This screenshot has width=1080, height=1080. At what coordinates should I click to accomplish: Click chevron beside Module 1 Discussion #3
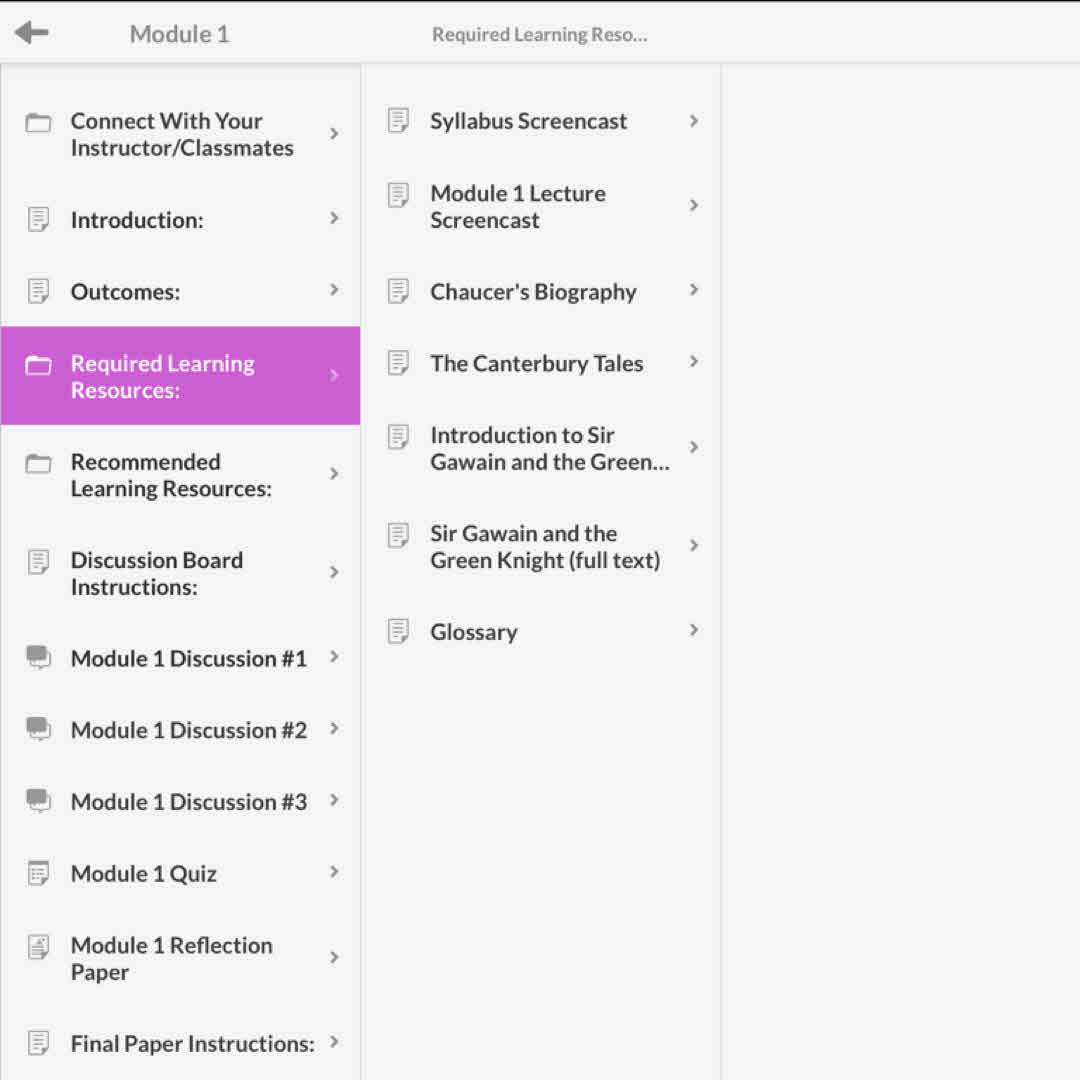click(x=334, y=800)
